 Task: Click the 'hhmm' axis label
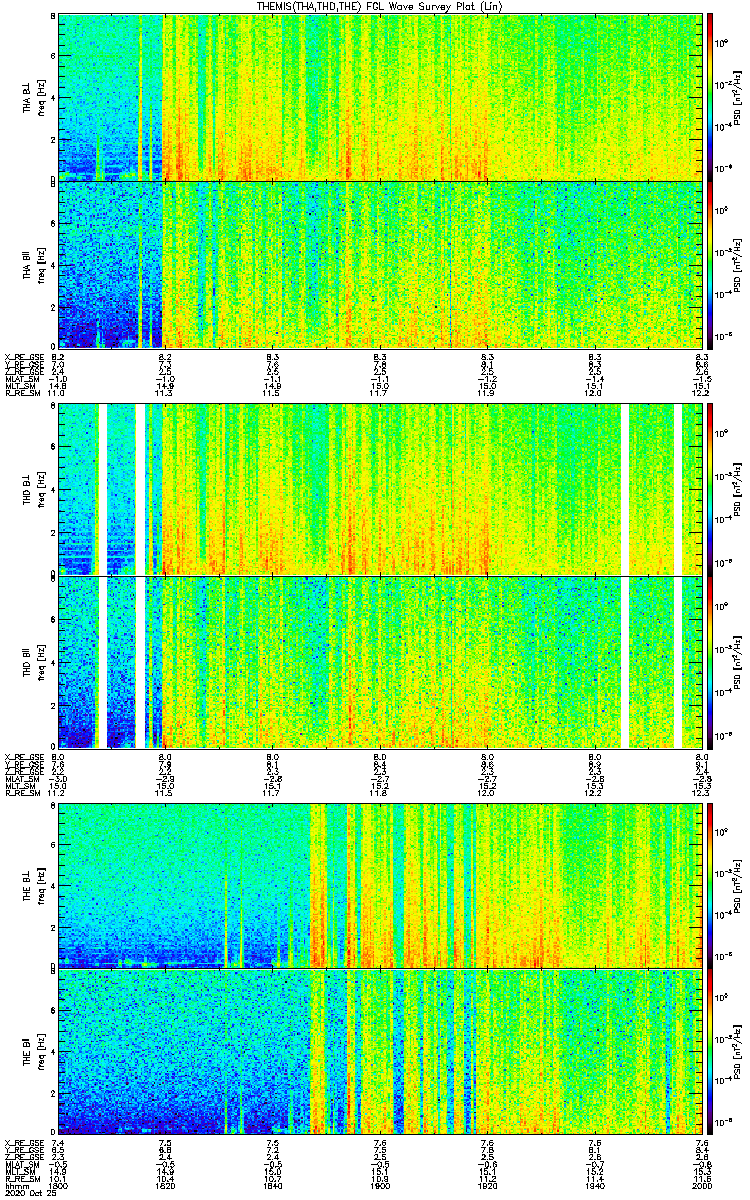15,1186
